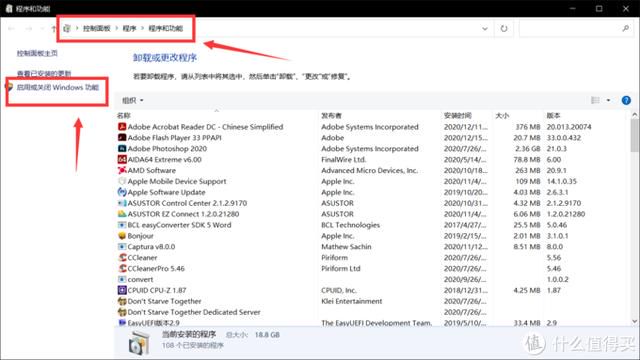Expand the address bar history dropdown

484,29
